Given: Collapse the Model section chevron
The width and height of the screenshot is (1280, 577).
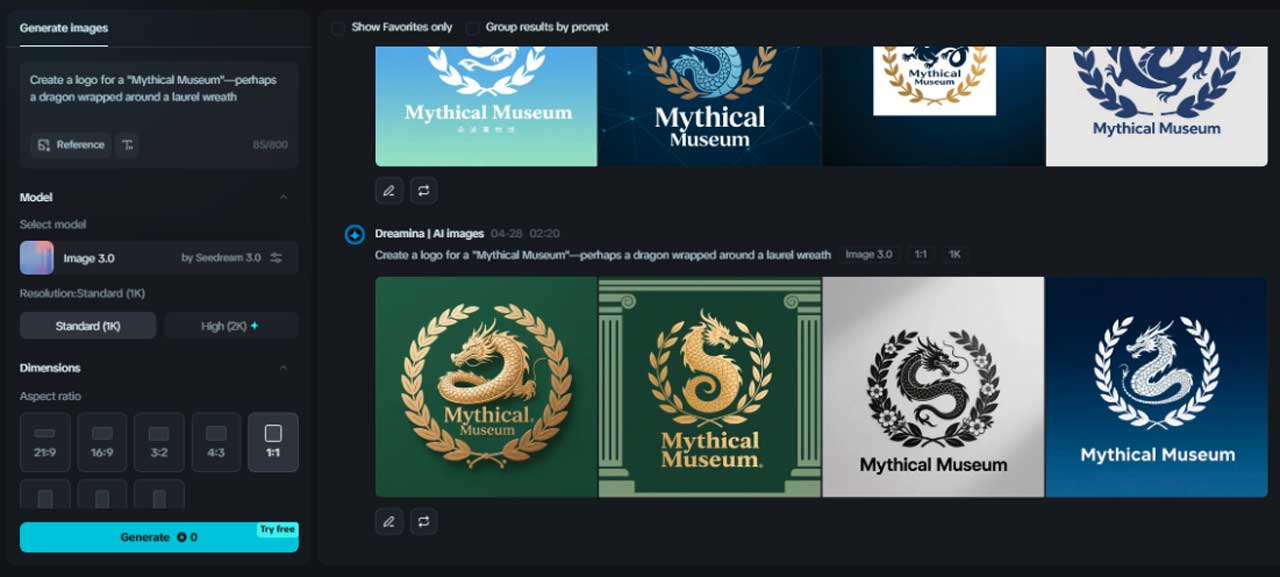Looking at the screenshot, I should 283,197.
